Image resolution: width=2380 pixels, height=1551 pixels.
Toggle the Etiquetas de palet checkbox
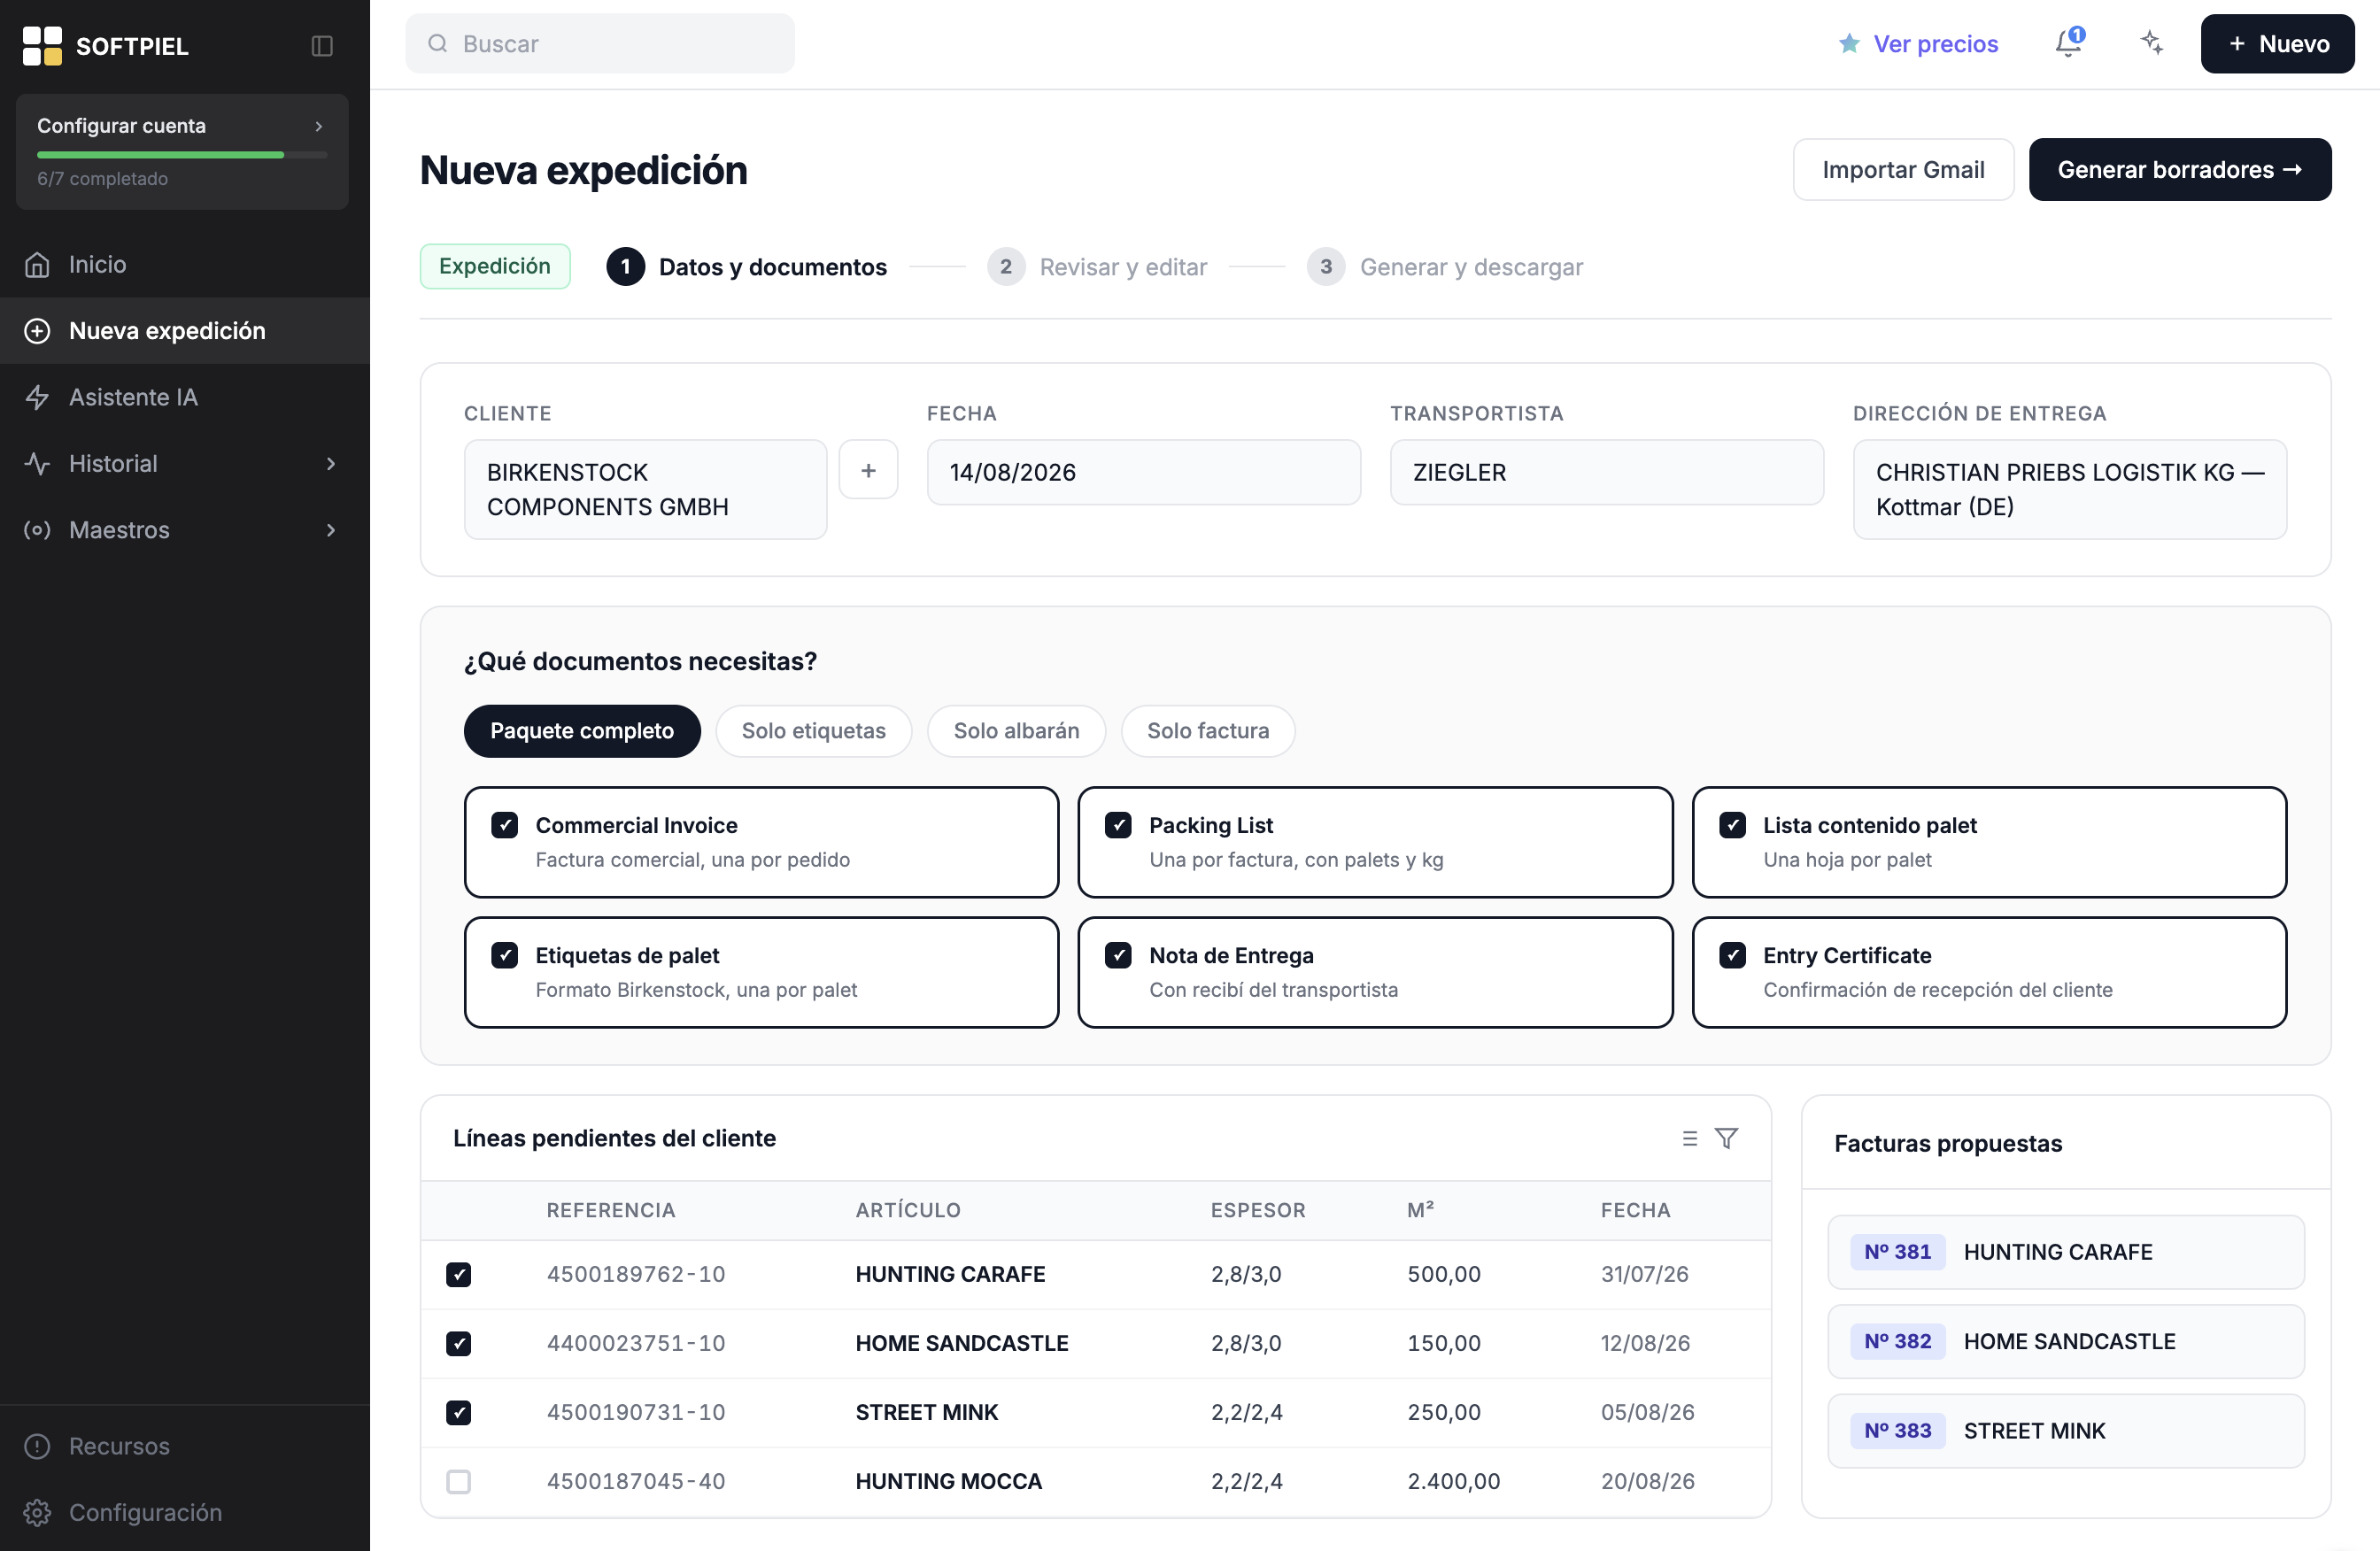(x=504, y=955)
